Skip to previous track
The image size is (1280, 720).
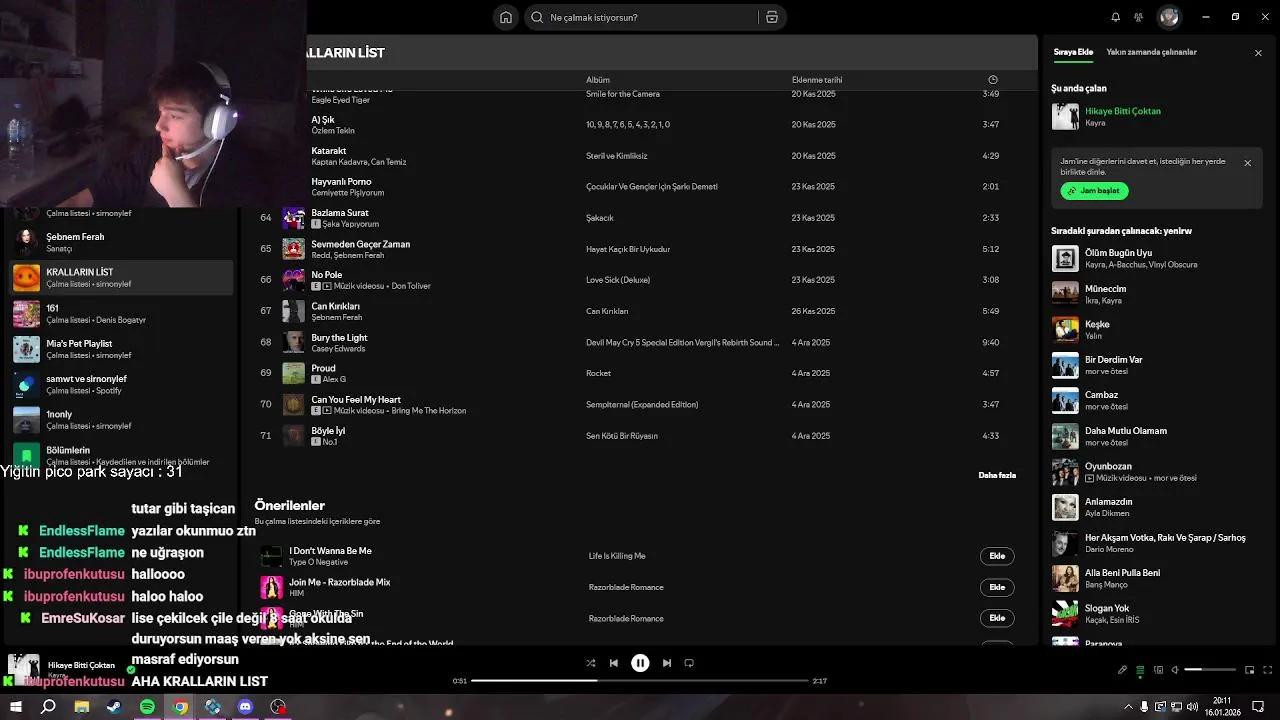coord(614,663)
